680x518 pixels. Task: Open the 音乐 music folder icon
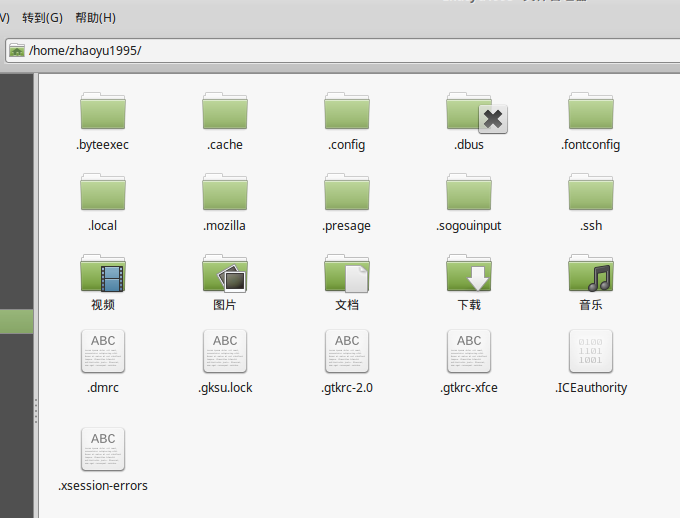tap(591, 273)
